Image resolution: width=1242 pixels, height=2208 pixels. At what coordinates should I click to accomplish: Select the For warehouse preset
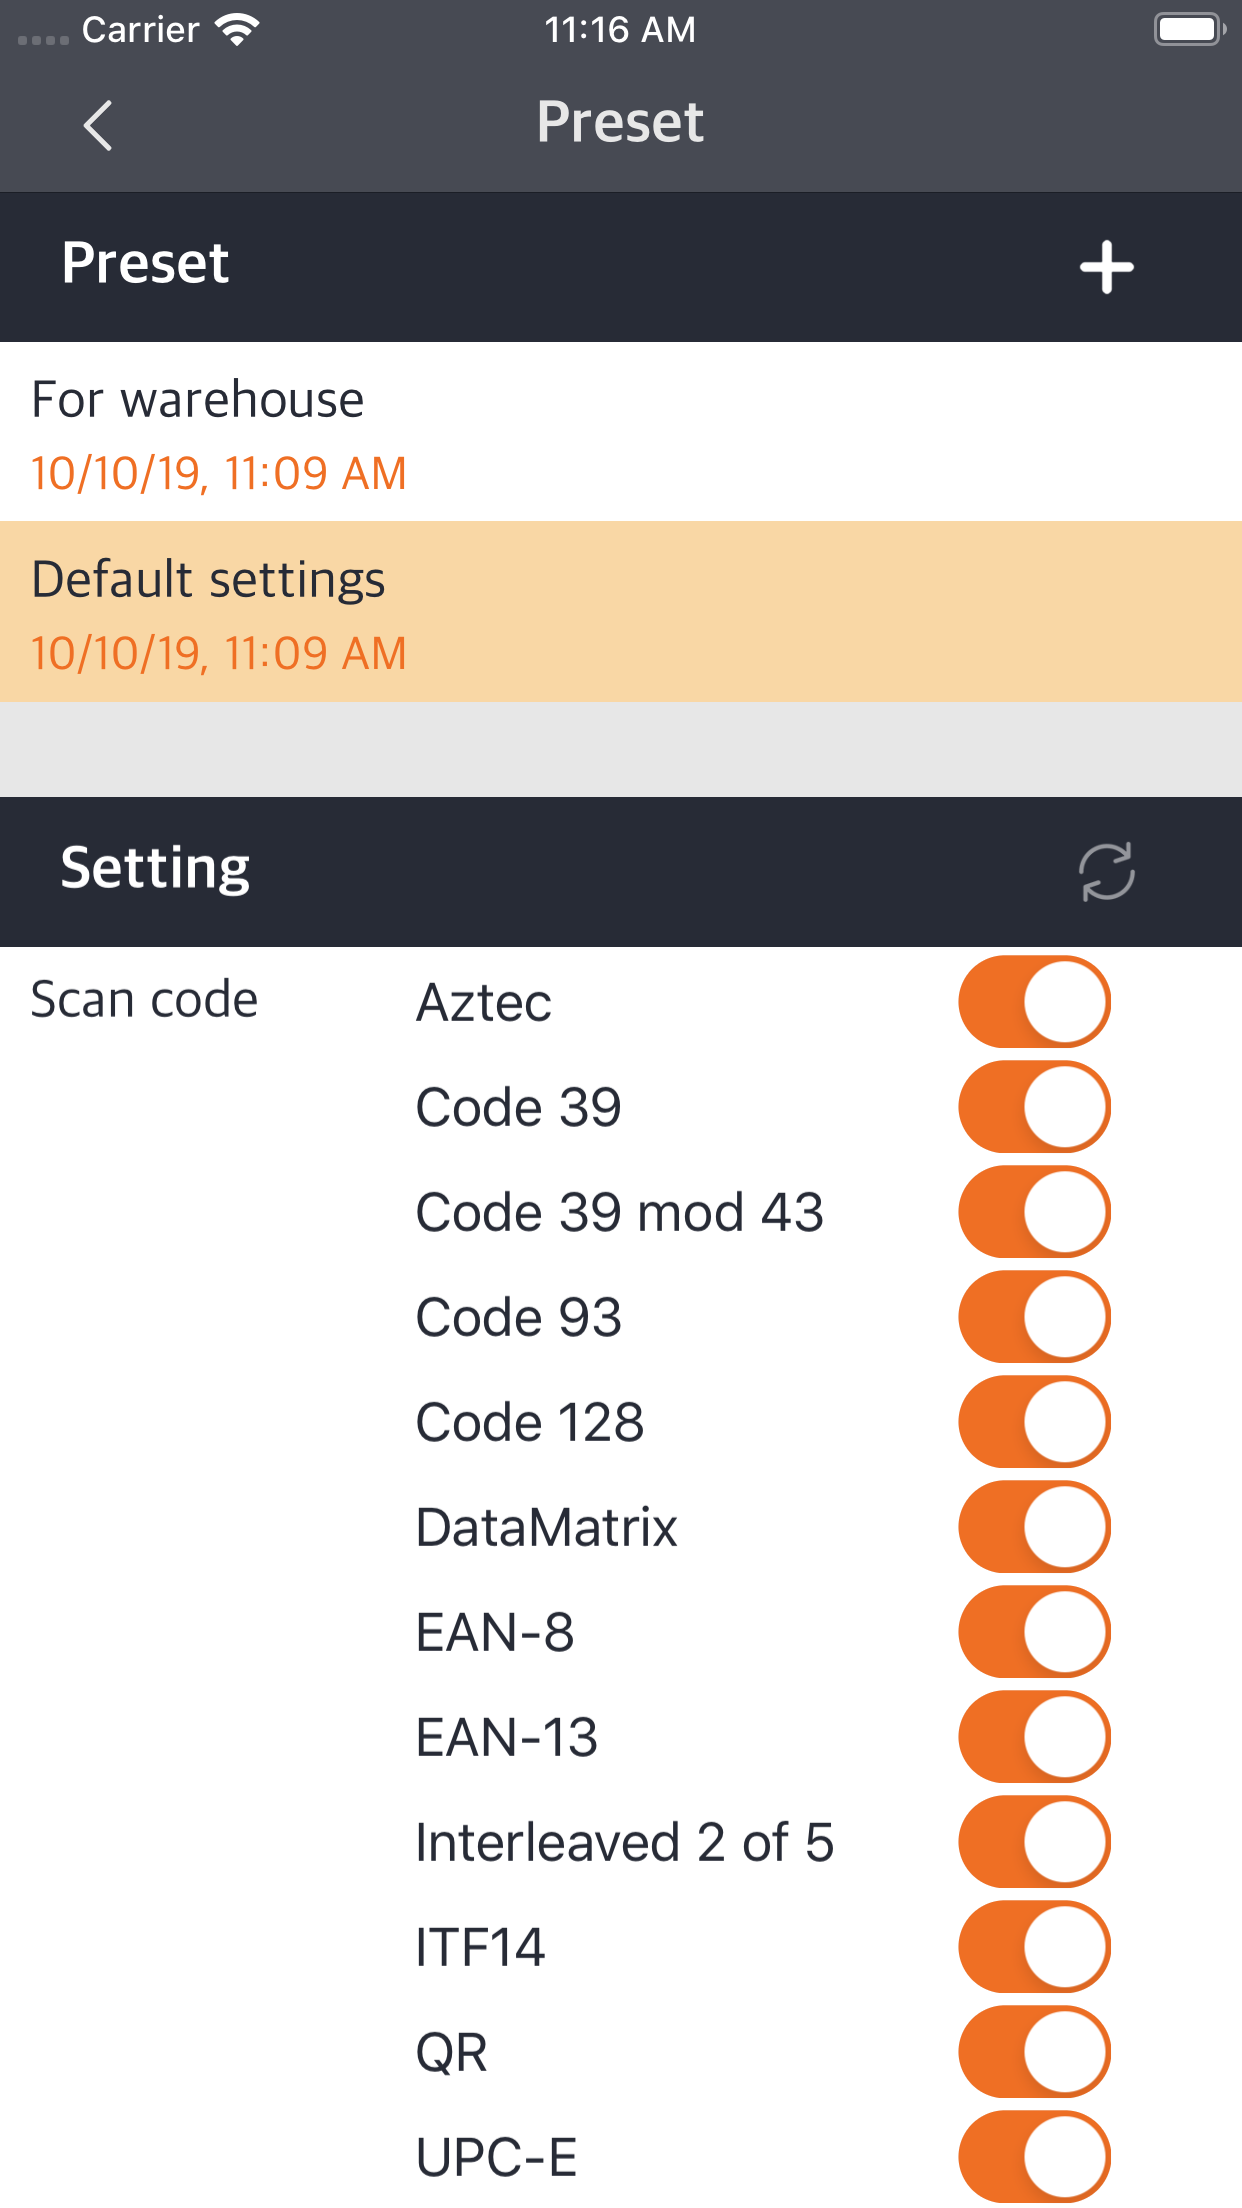tap(620, 432)
